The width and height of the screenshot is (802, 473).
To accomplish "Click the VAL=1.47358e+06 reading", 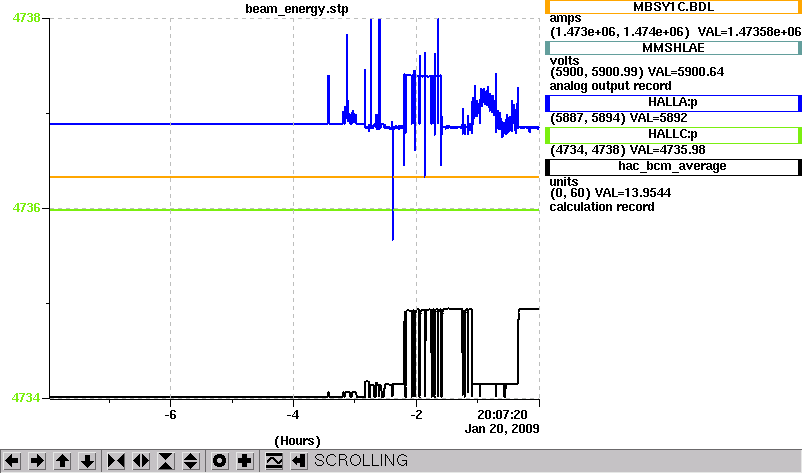I will [x=749, y=32].
